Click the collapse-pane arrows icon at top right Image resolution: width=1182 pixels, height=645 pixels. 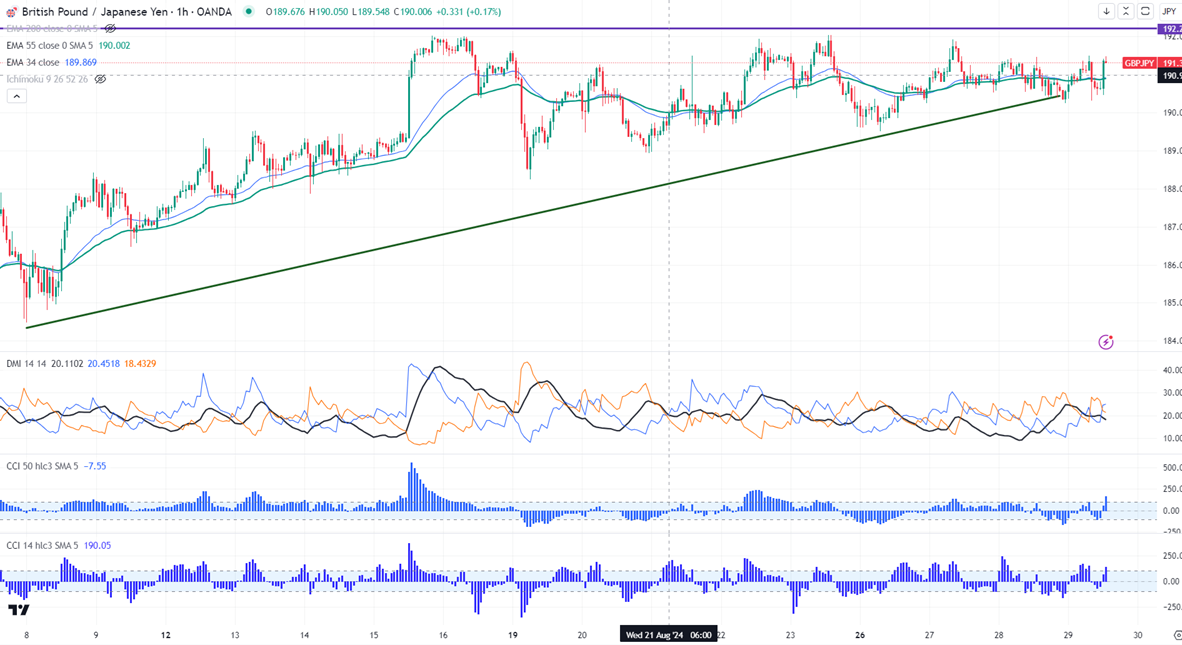tap(1125, 11)
